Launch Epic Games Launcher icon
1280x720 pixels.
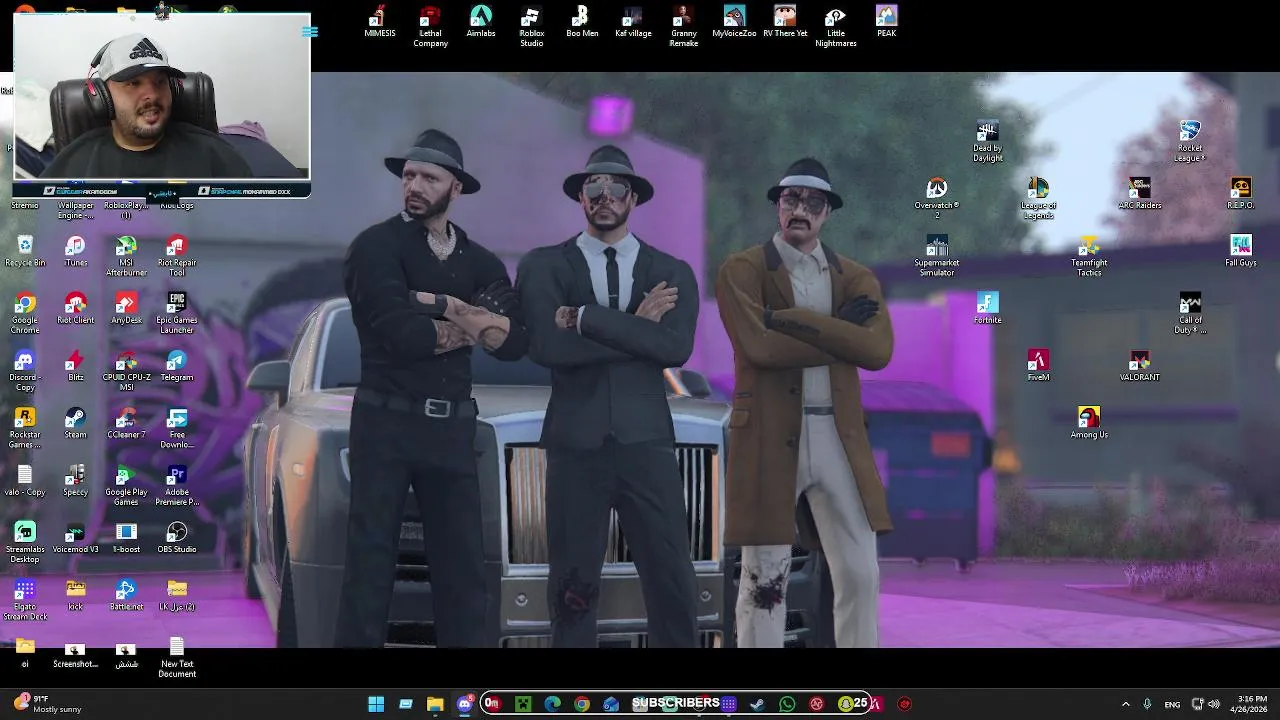(x=177, y=313)
